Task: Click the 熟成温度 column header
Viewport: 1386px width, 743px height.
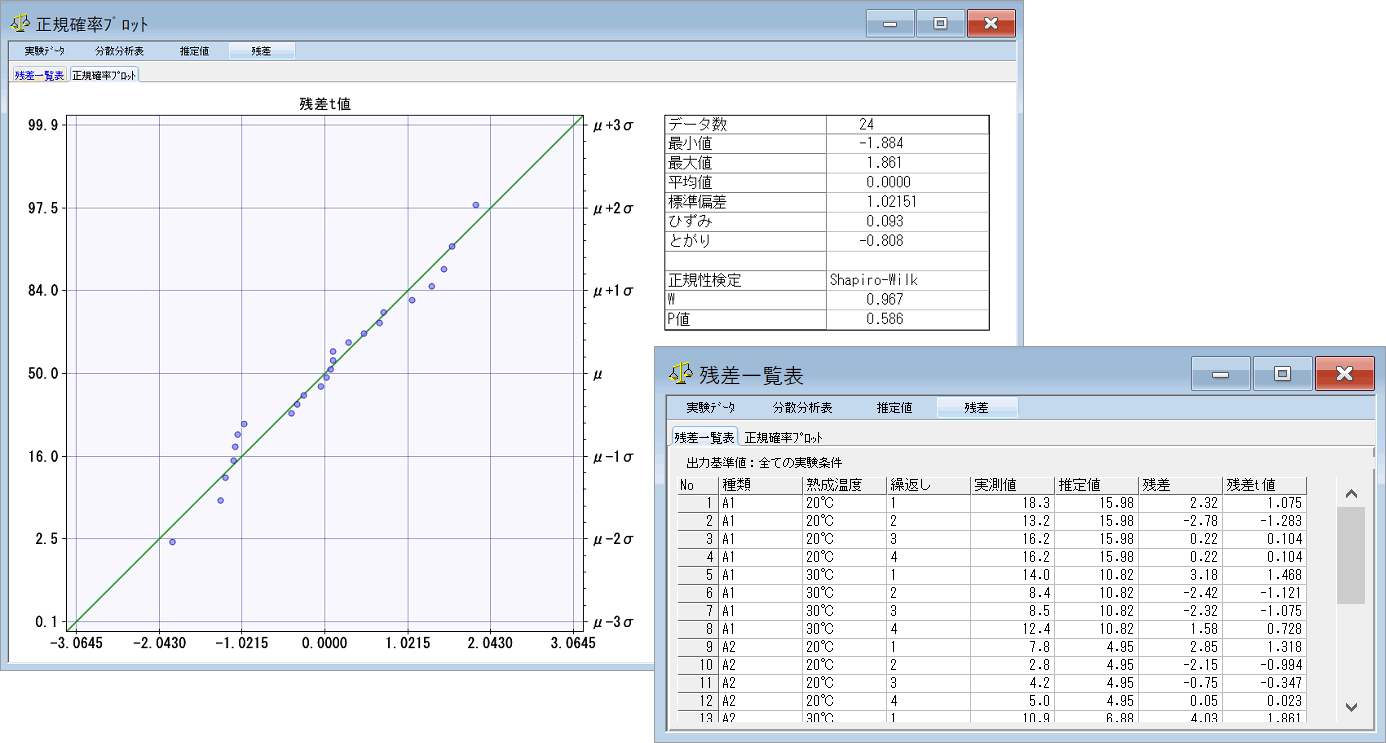Action: (x=844, y=485)
